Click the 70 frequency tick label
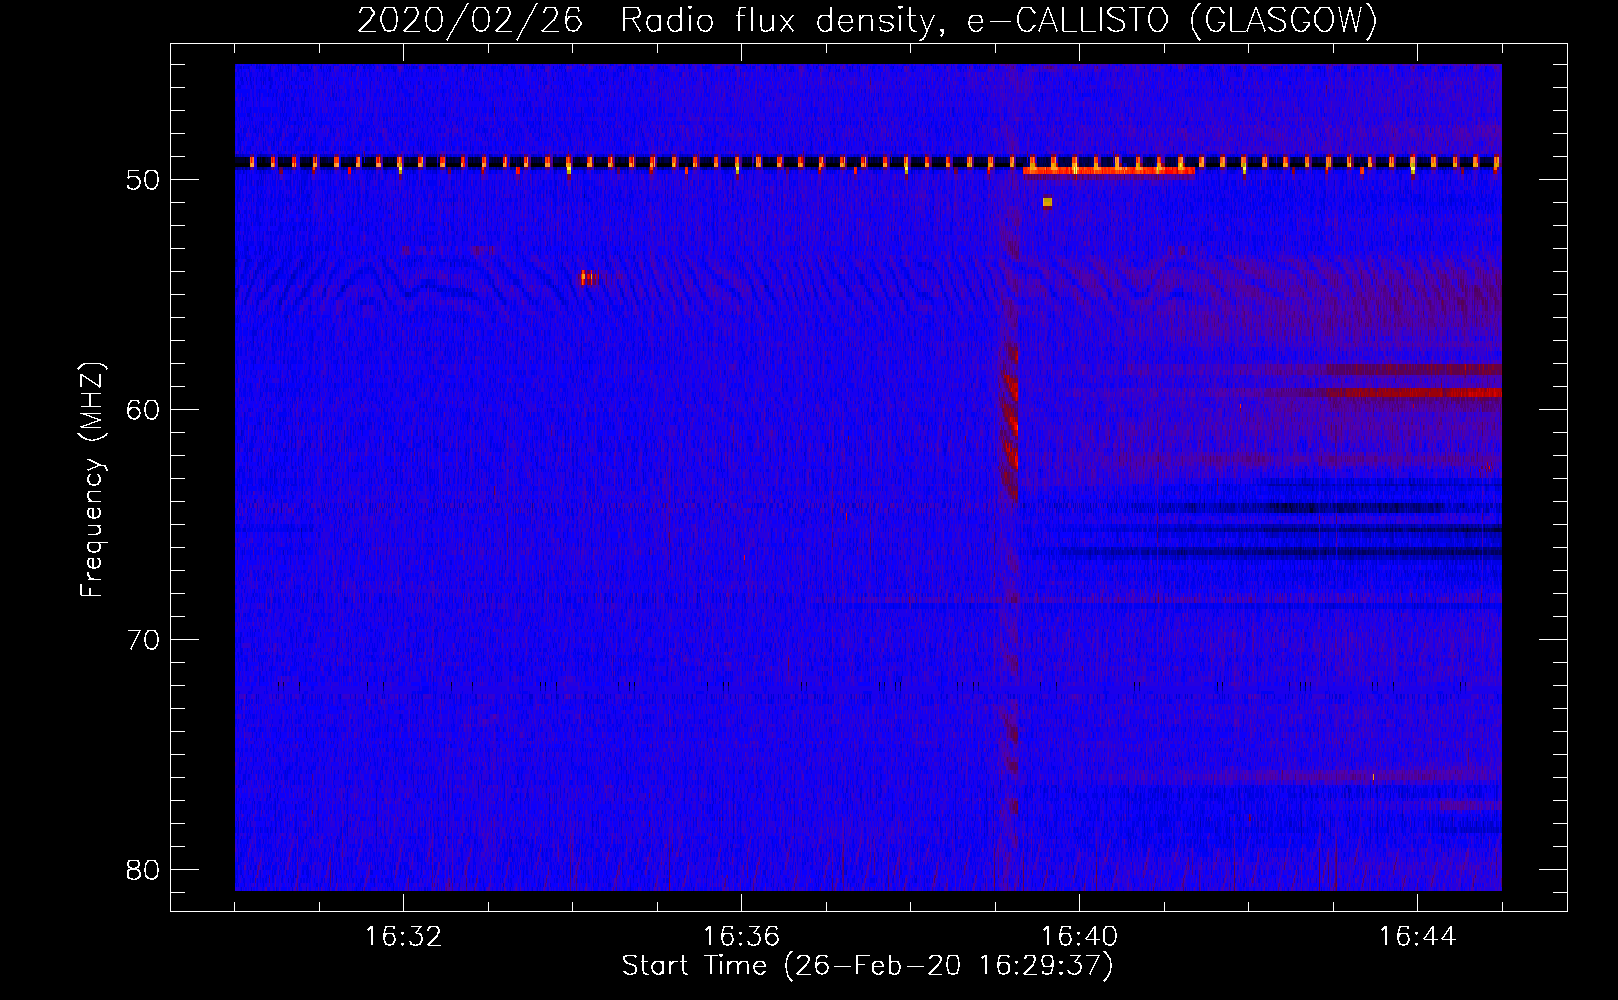Image resolution: width=1618 pixels, height=1000 pixels. pos(143,640)
